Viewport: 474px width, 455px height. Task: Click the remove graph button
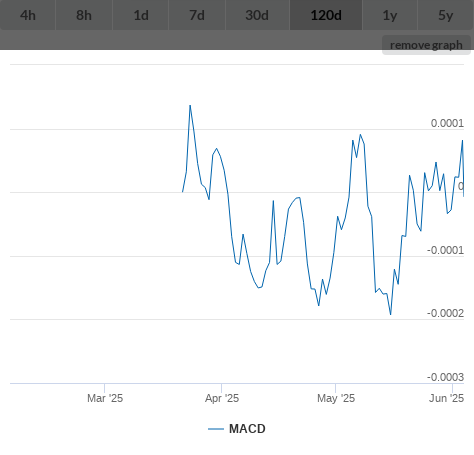coord(426,45)
